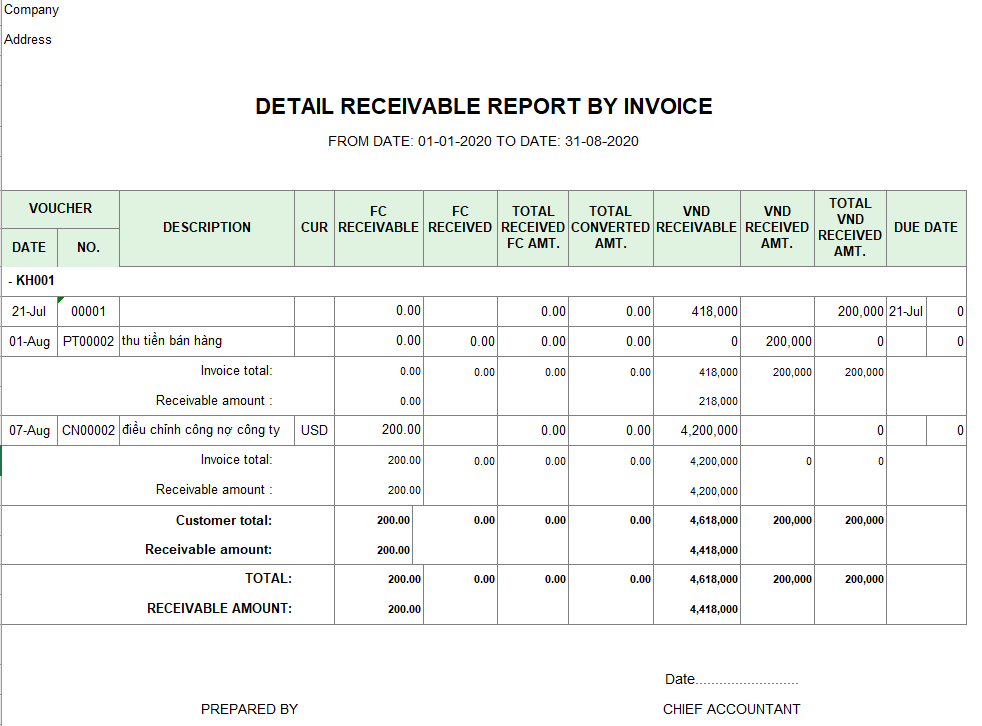Click the Company label cell
The width and height of the screenshot is (982, 726).
point(32,10)
